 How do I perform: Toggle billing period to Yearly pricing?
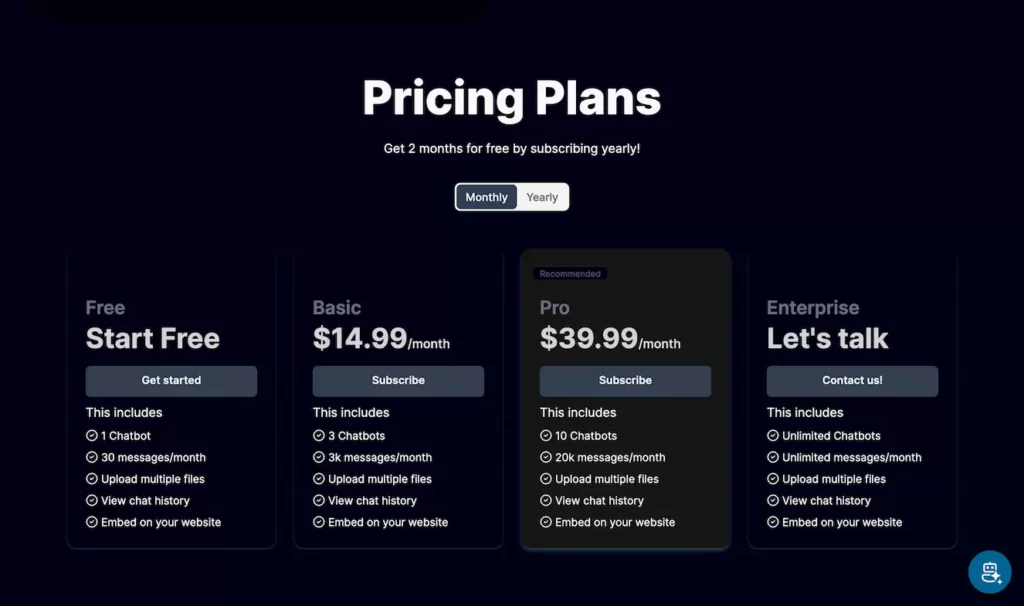(542, 197)
